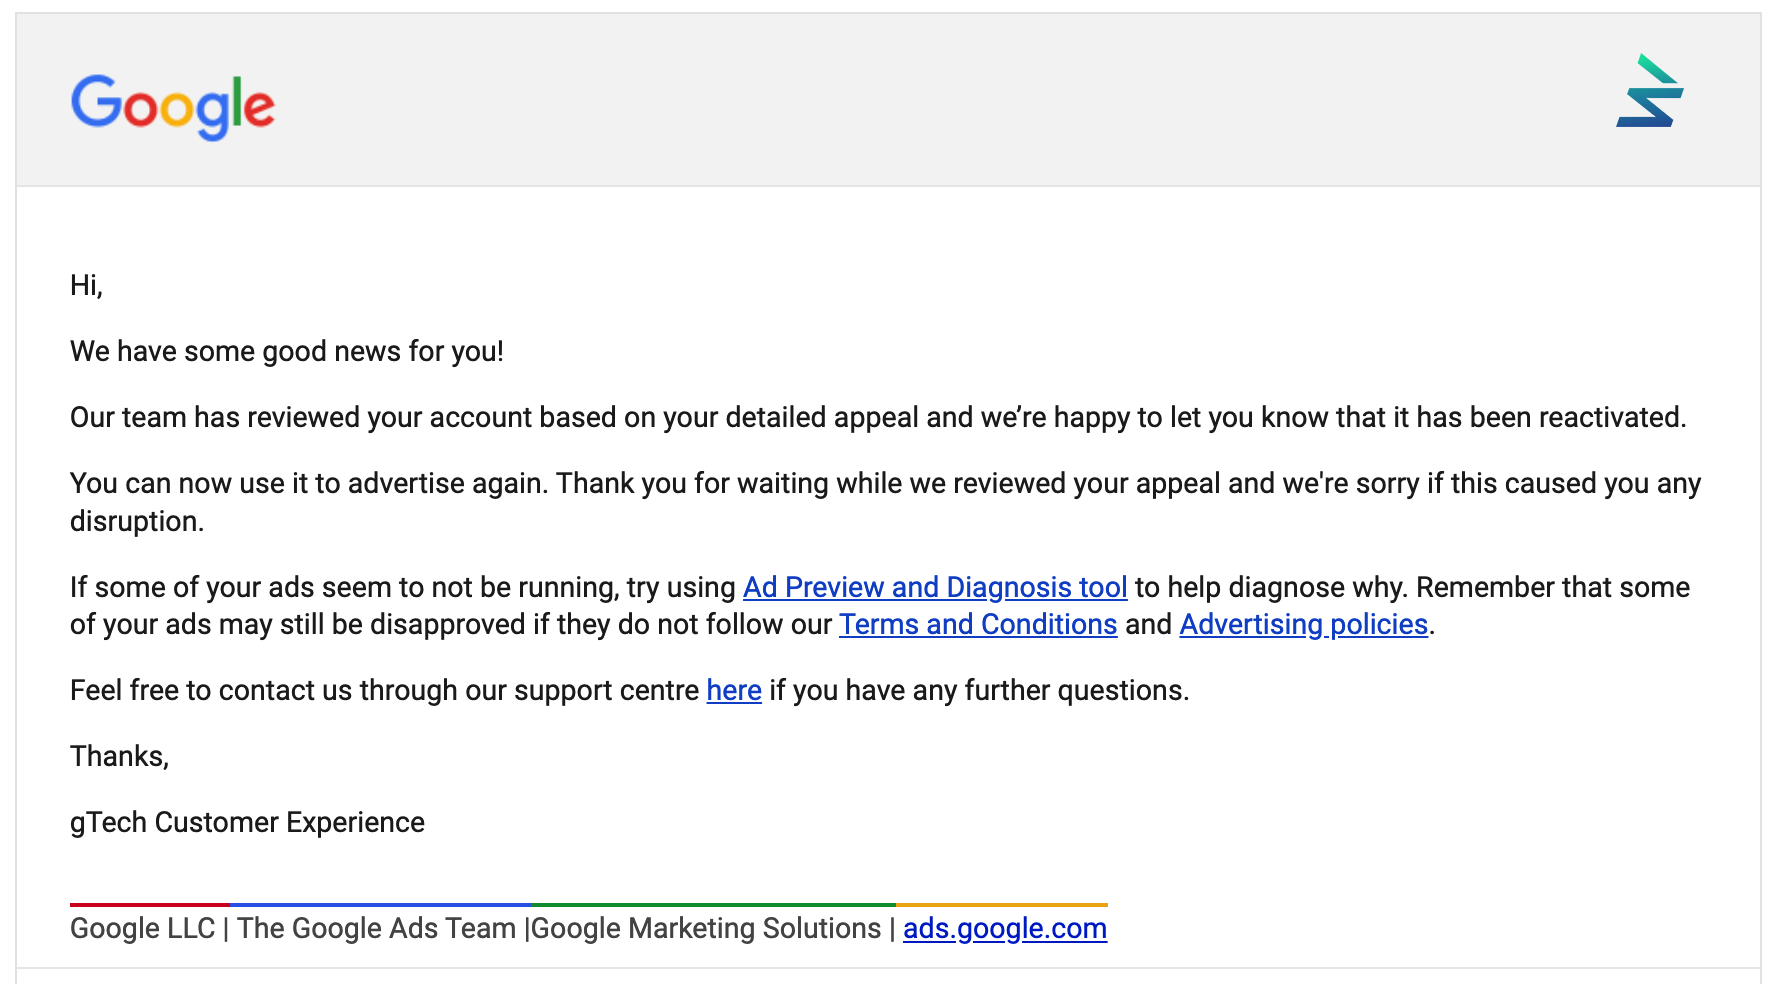Image resolution: width=1776 pixels, height=984 pixels.
Task: Click the "here" support centre link
Action: pyautogui.click(x=734, y=690)
